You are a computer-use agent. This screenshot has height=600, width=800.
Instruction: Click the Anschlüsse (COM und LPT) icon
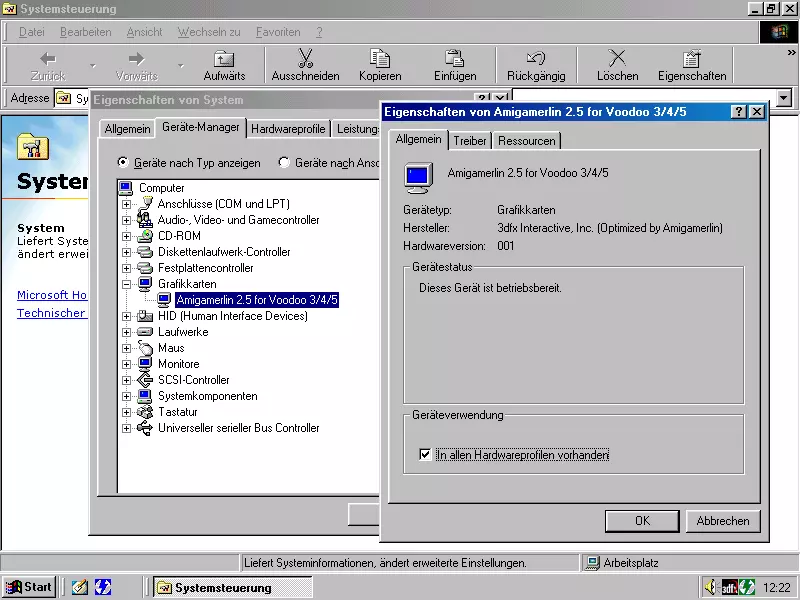pos(145,204)
